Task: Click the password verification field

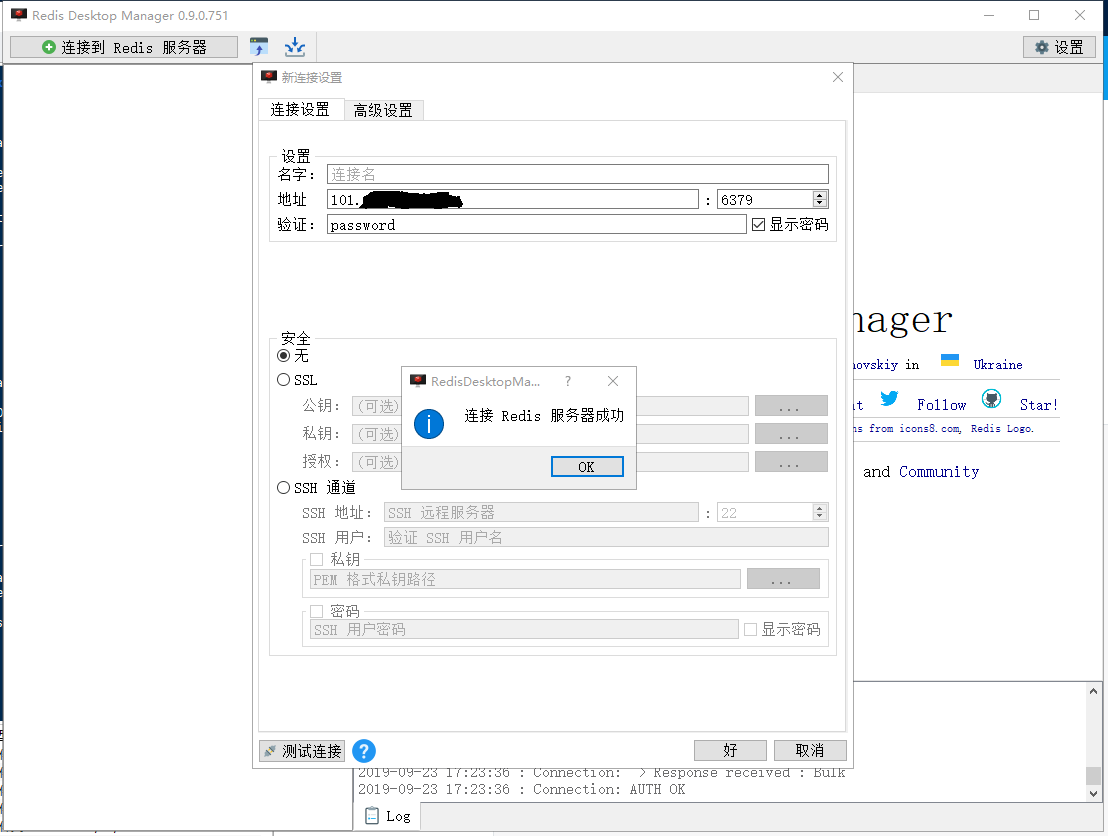Action: click(536, 225)
